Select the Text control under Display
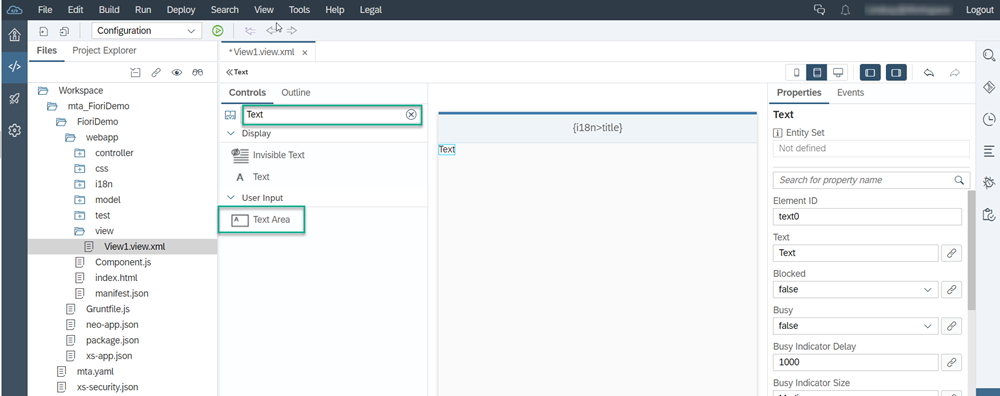Viewport: 1000px width, 396px height. [253, 177]
